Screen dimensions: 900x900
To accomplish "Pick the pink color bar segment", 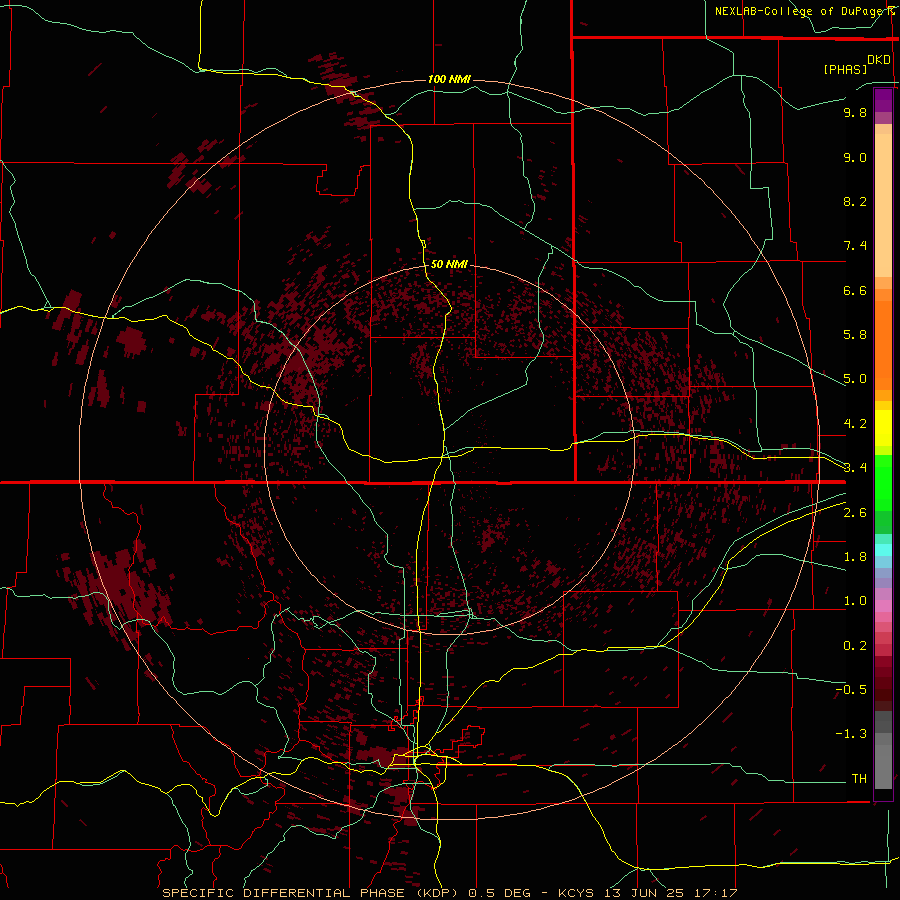I will point(883,606).
